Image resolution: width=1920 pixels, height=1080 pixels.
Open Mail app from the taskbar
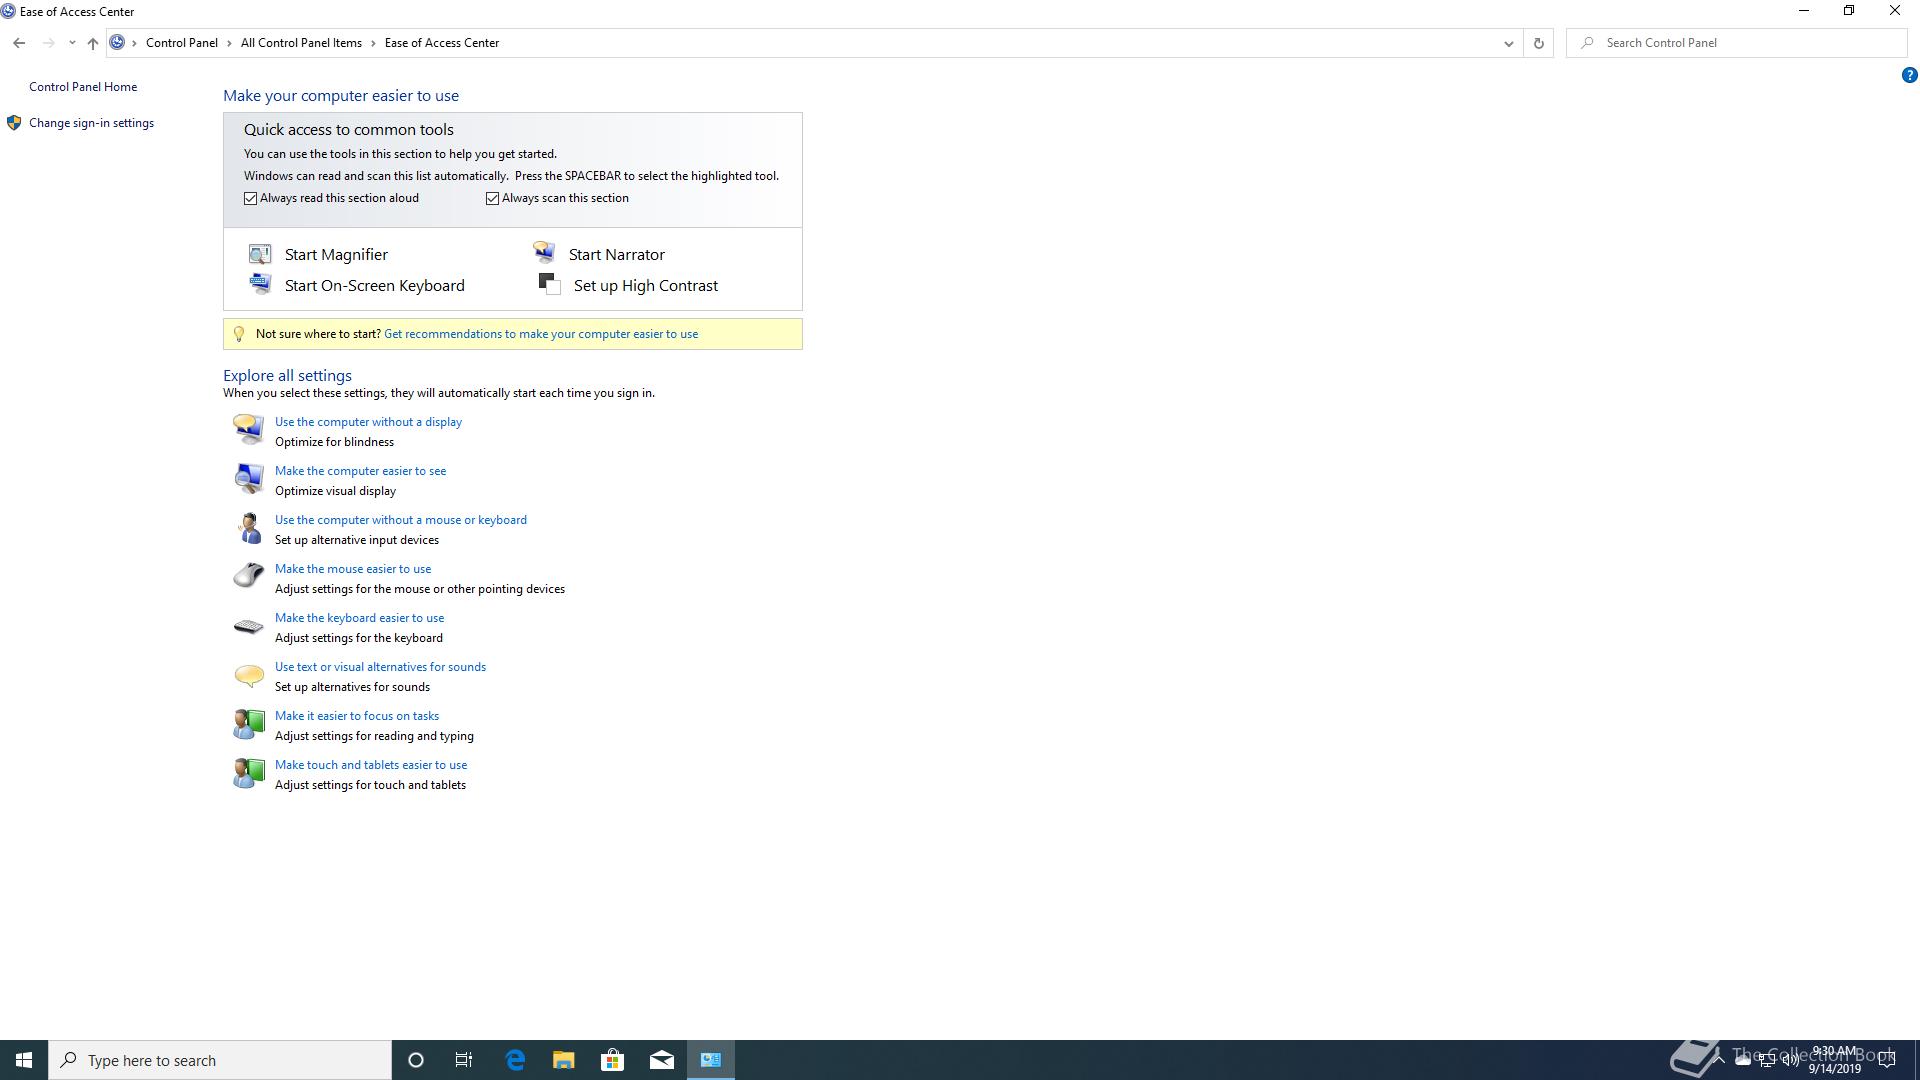[x=662, y=1060]
